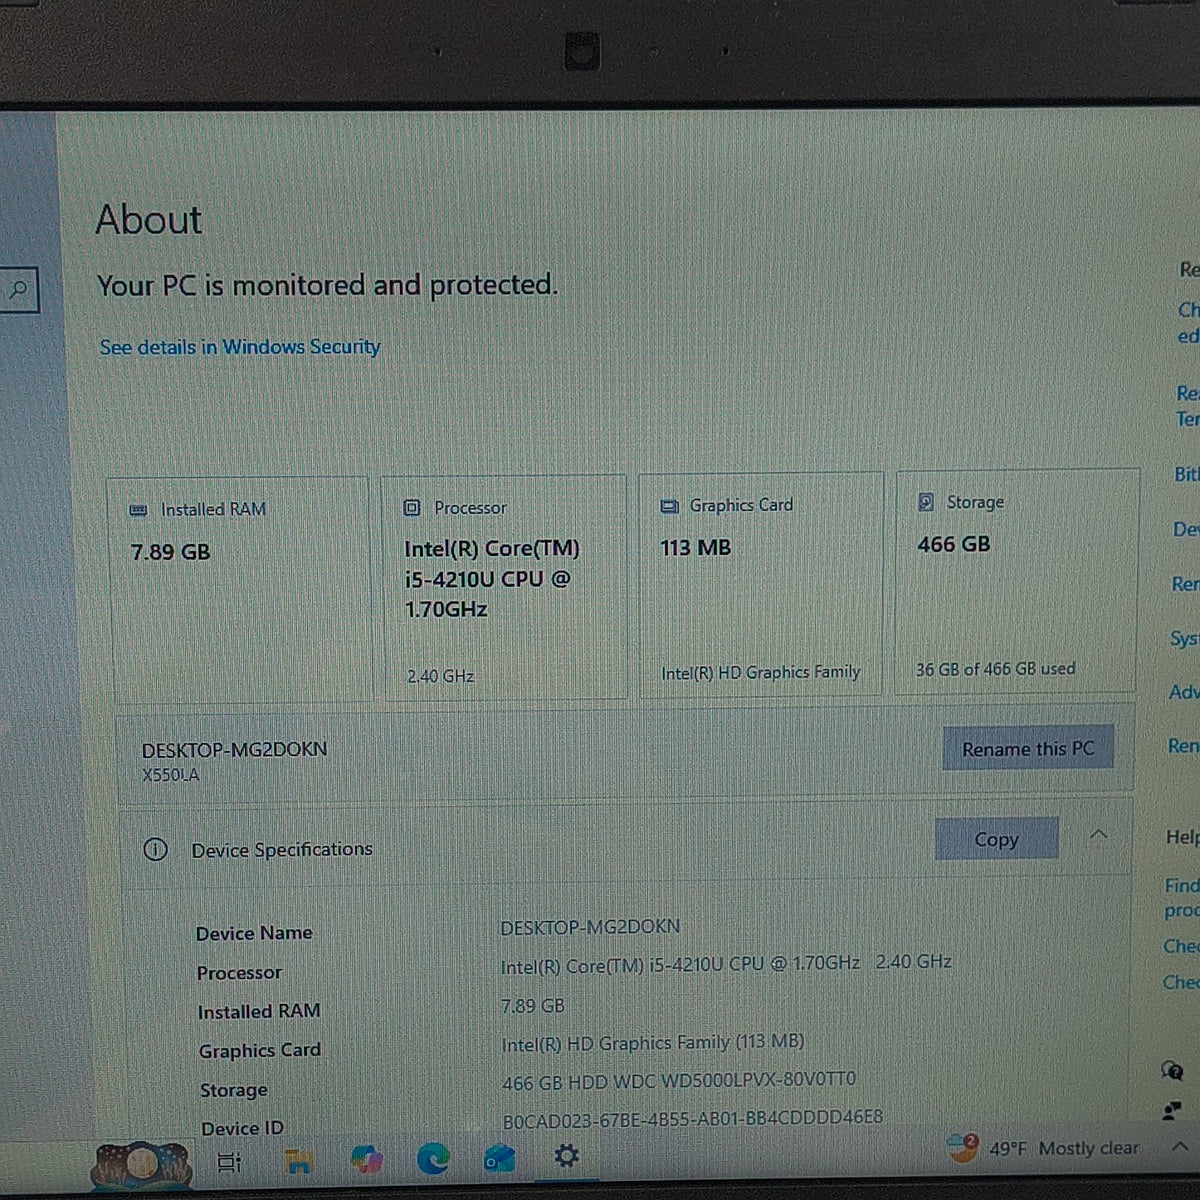Open Task View from the taskbar

pos(230,1162)
